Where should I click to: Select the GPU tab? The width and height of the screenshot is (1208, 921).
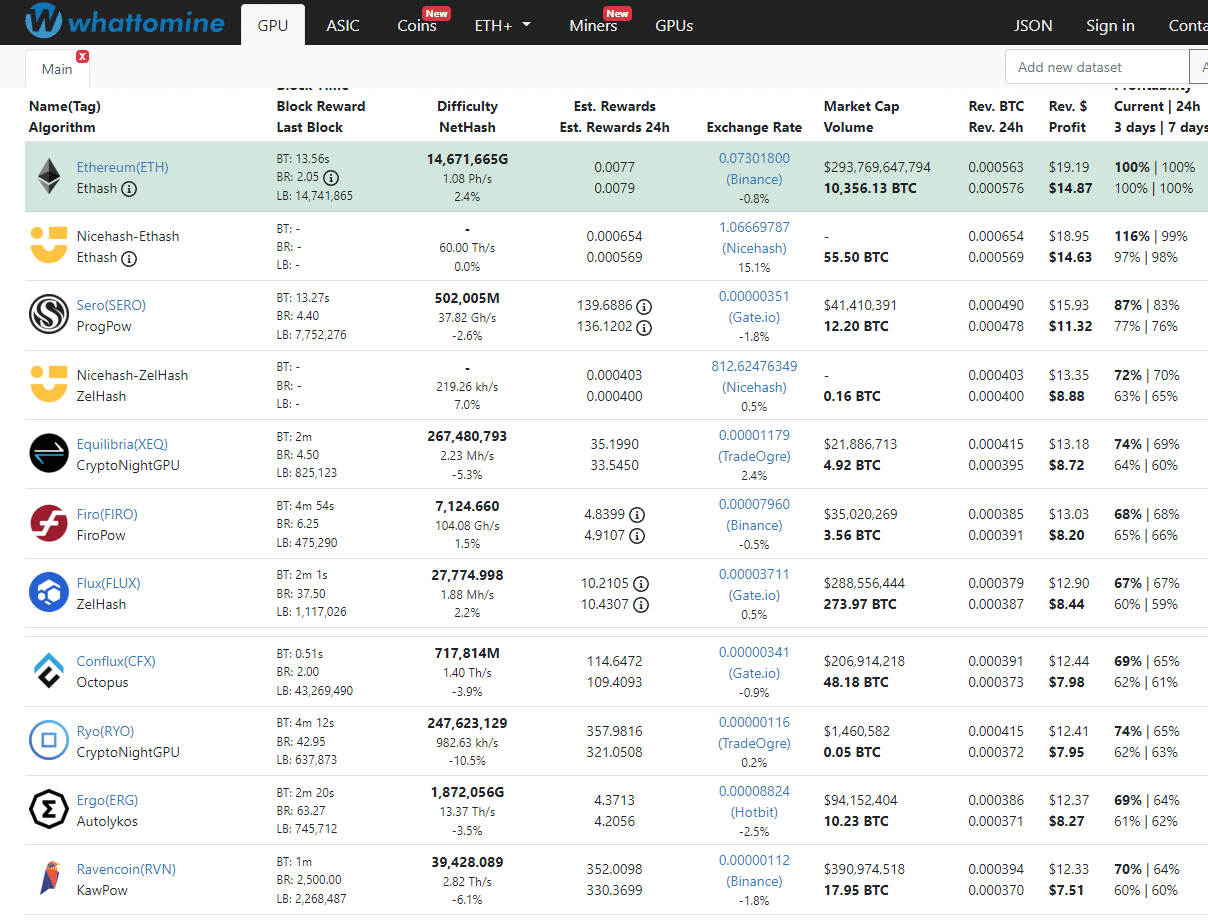coord(273,25)
